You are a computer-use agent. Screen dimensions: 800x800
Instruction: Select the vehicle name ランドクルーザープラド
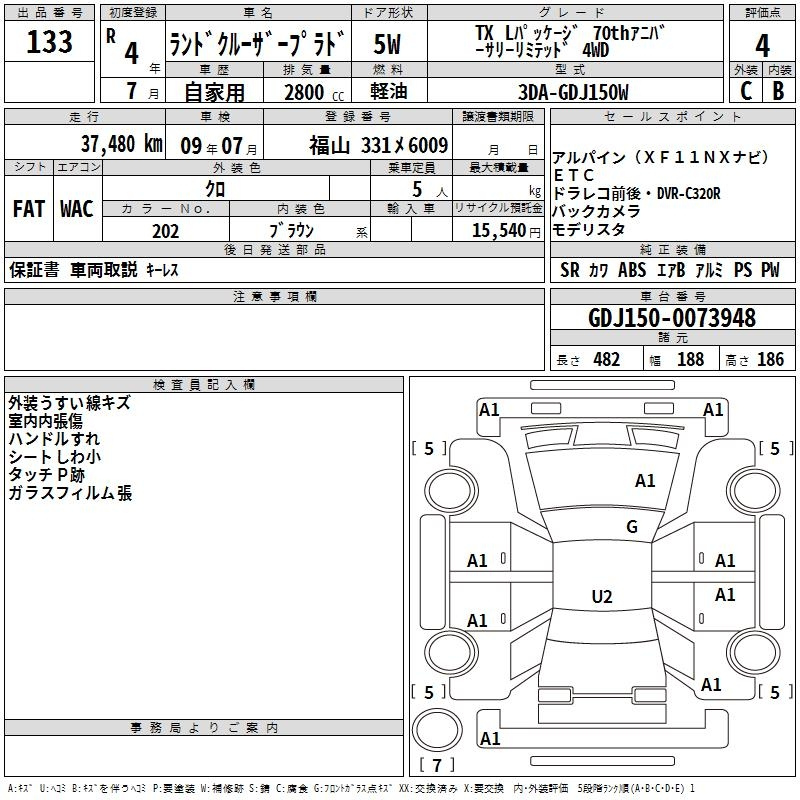pos(257,44)
